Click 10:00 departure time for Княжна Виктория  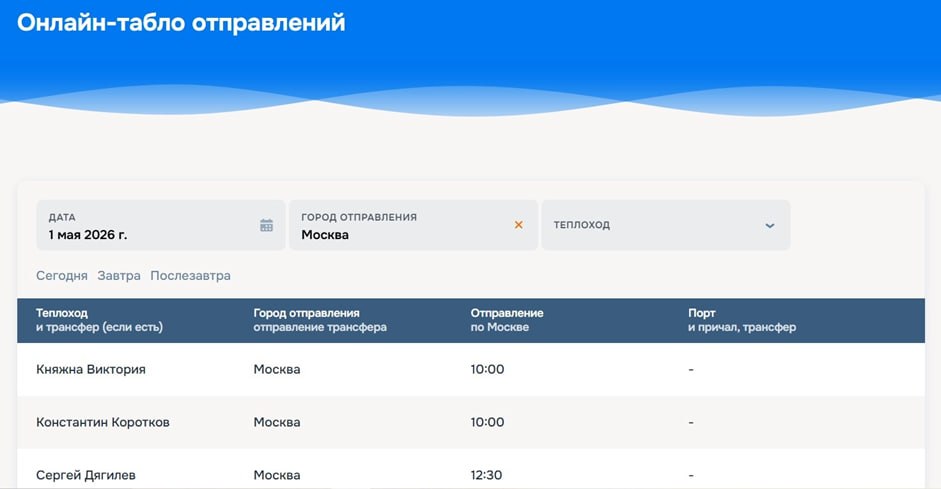pos(488,369)
